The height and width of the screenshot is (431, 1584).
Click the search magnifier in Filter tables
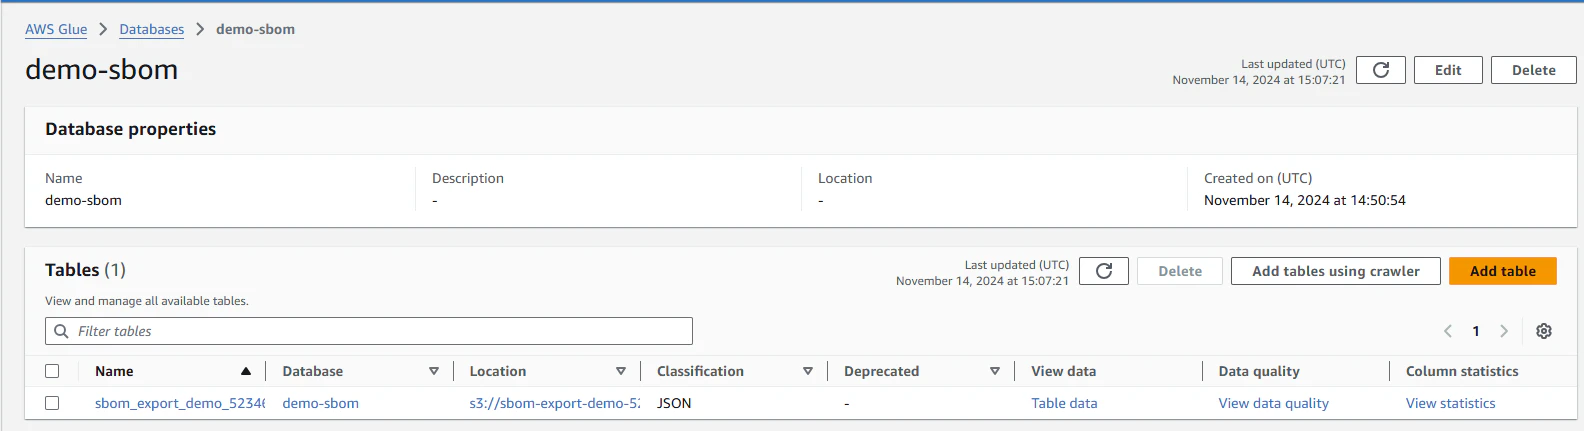coord(61,331)
